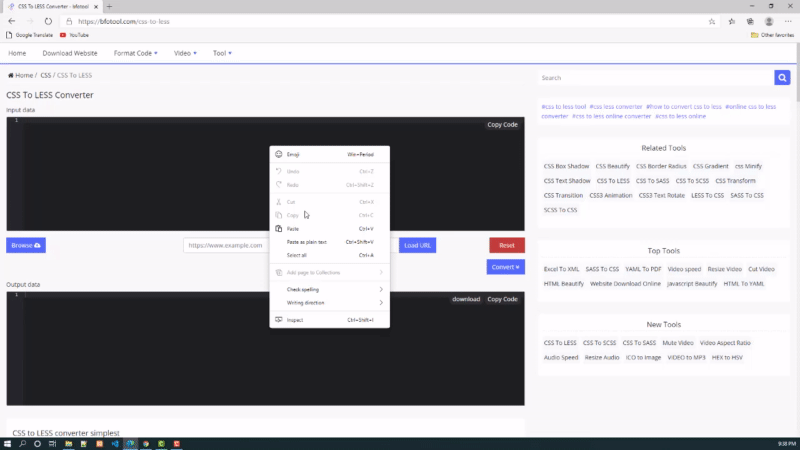The image size is (800, 450).
Task: Choose Select all in context menu
Action: click(297, 255)
